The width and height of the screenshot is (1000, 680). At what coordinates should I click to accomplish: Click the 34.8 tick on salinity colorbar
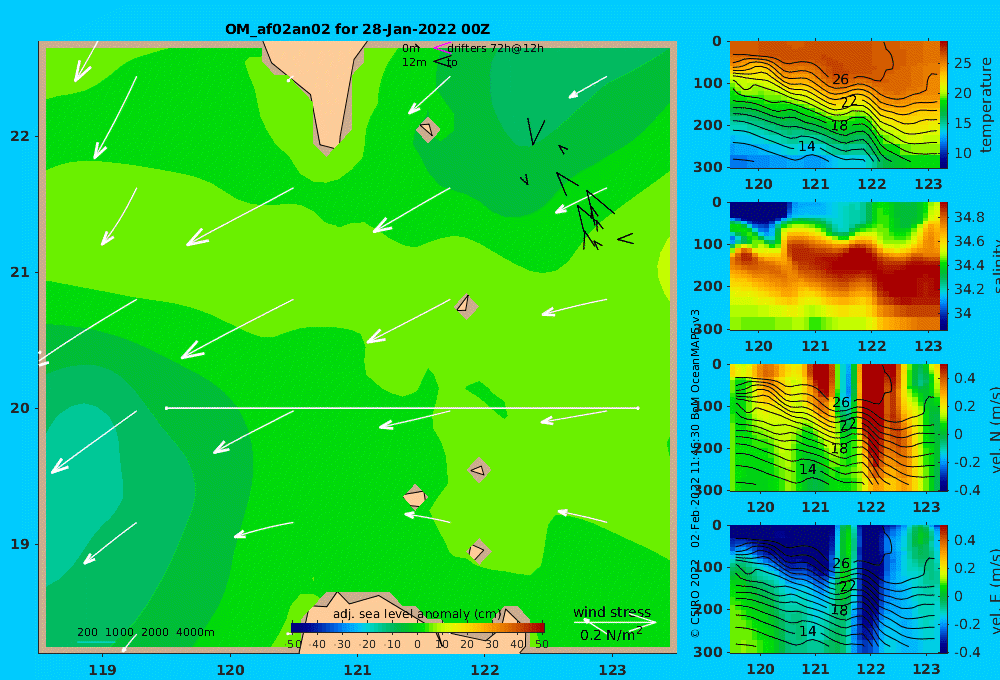(969, 217)
